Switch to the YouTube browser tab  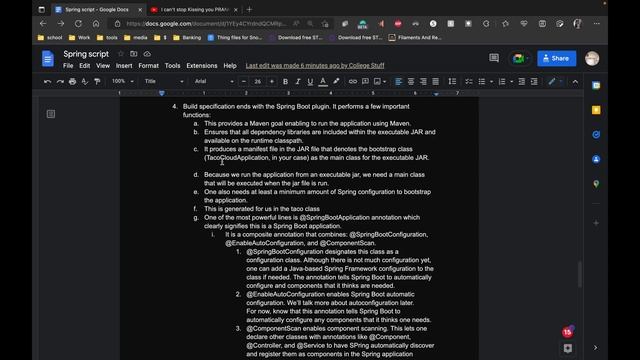pyautogui.click(x=194, y=9)
